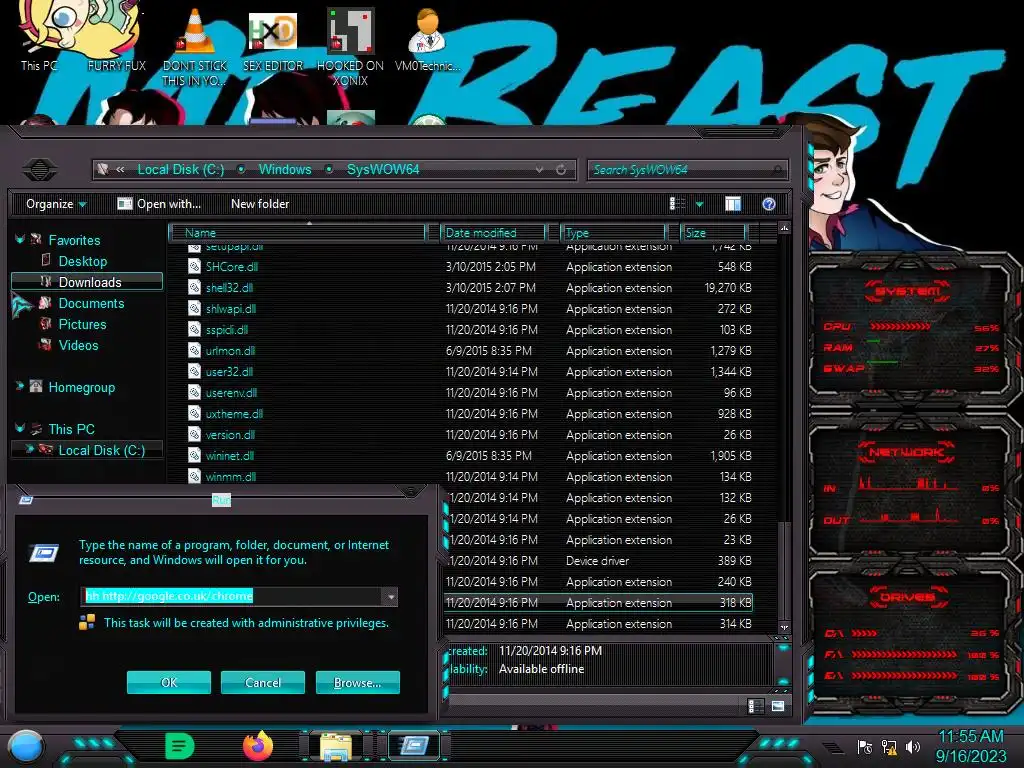
Task: Expand Local Disk (C:) tree node
Action: (x=29, y=449)
